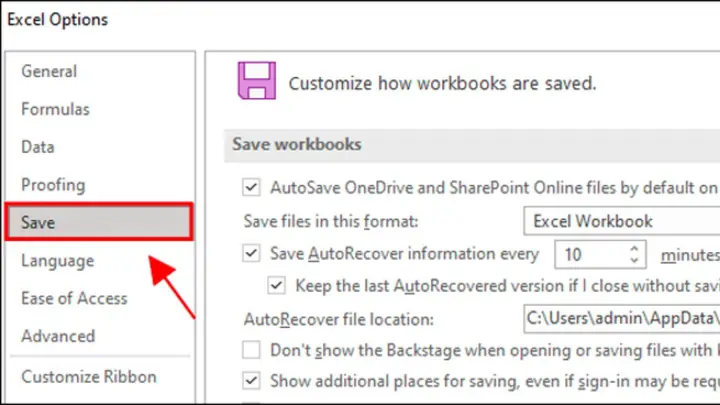This screenshot has width=720, height=405.
Task: Open the Save files in this format dropdown
Action: pos(622,221)
